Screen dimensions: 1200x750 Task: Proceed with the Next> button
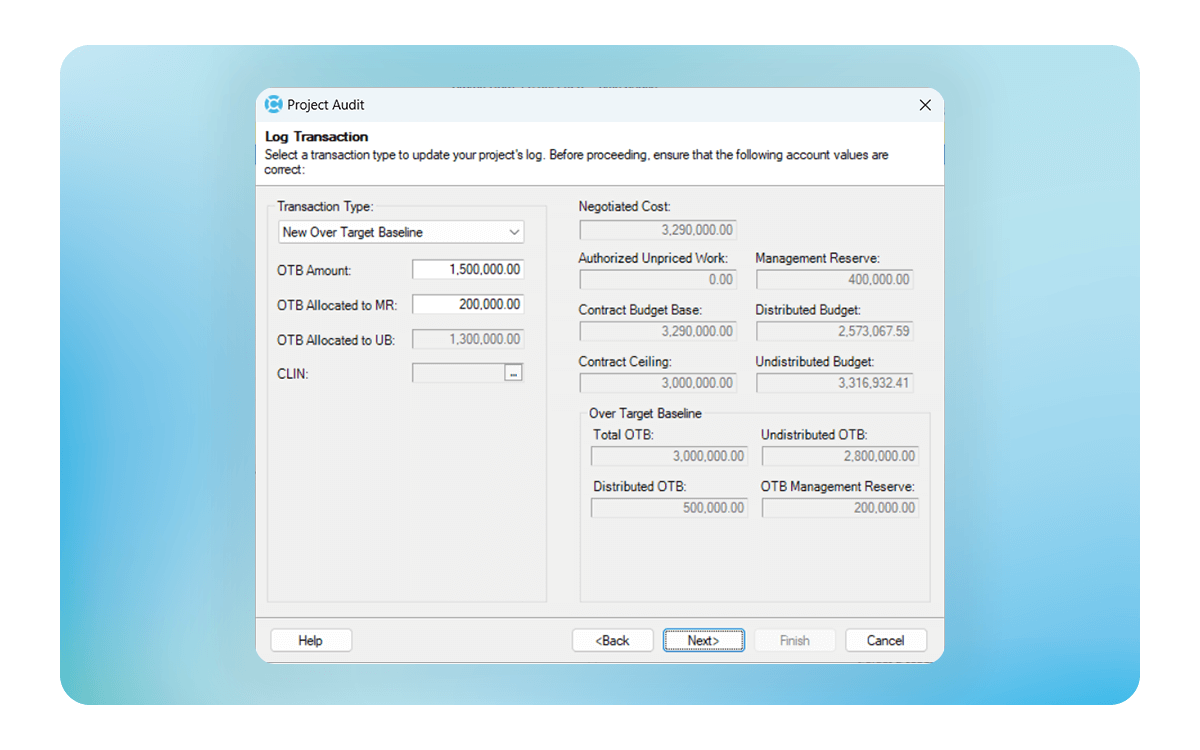703,640
